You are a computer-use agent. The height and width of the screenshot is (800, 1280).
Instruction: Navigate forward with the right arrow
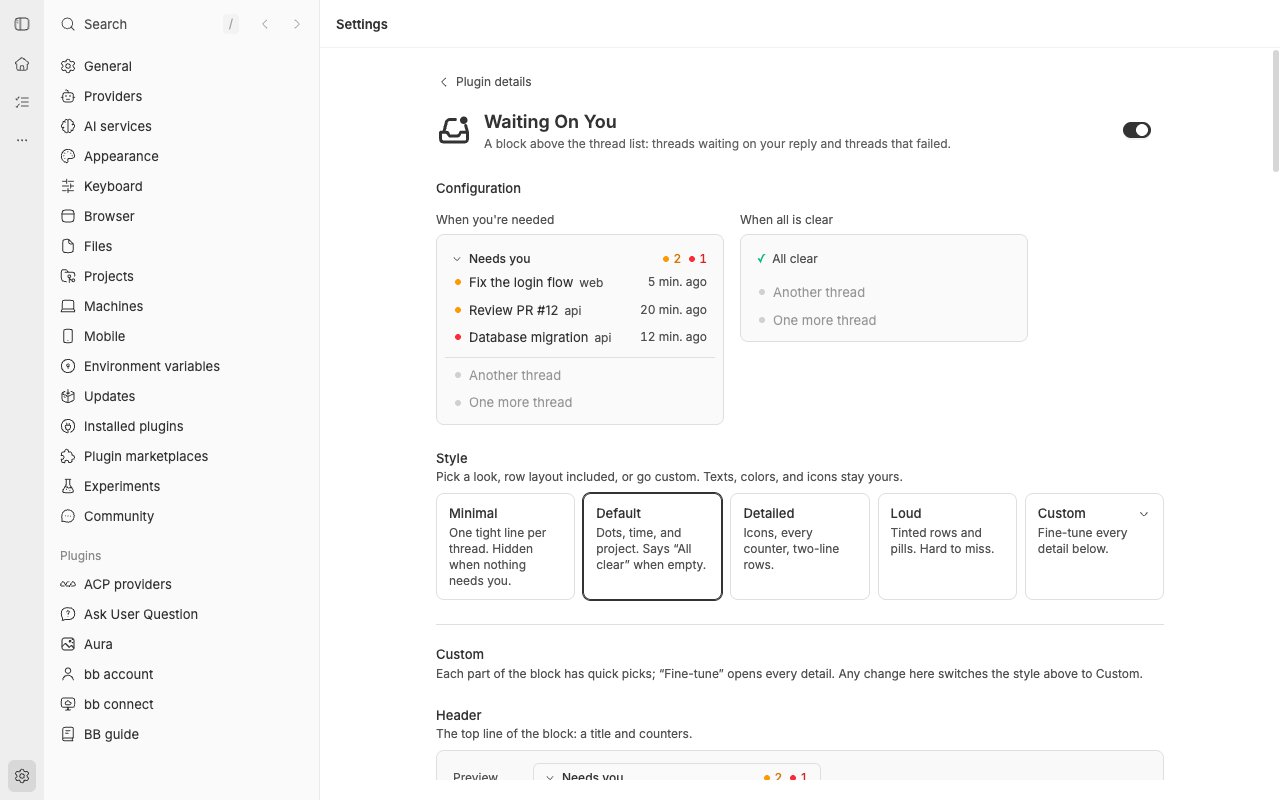pos(297,24)
